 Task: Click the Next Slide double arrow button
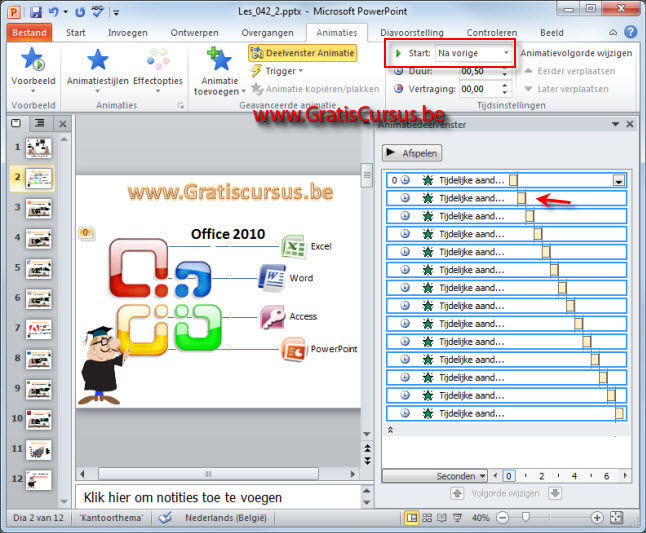click(x=367, y=461)
